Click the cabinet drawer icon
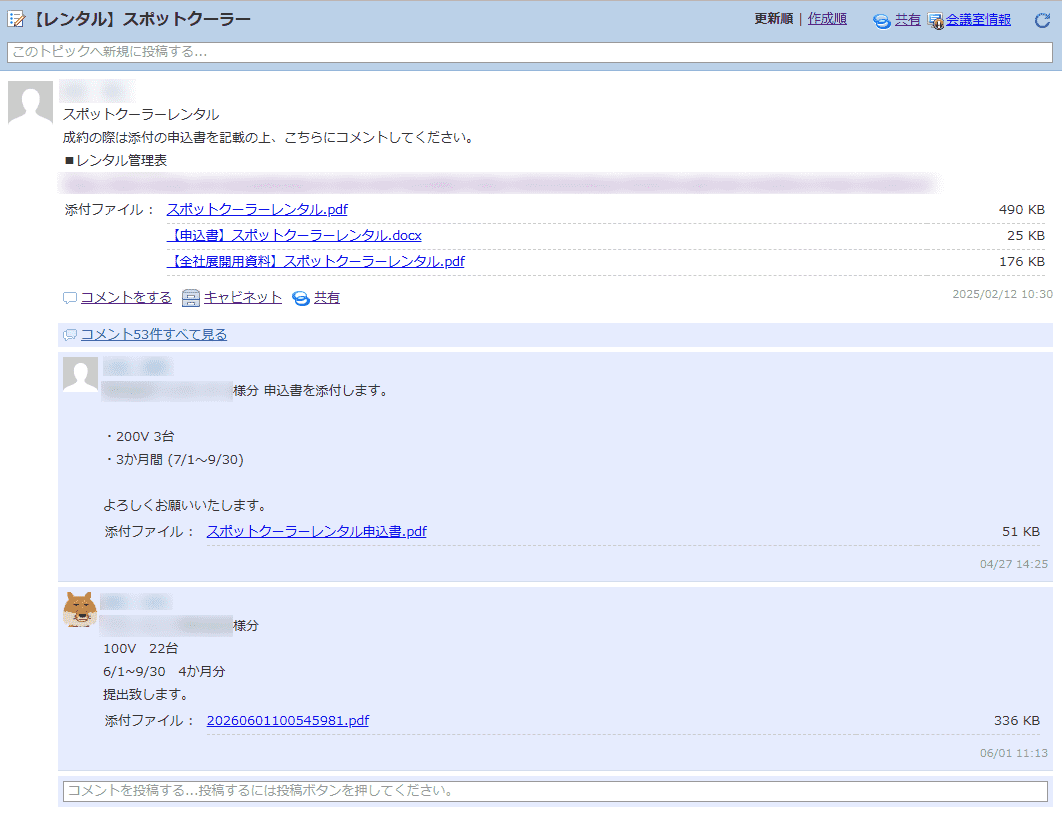Image resolution: width=1062 pixels, height=814 pixels. pos(191,298)
